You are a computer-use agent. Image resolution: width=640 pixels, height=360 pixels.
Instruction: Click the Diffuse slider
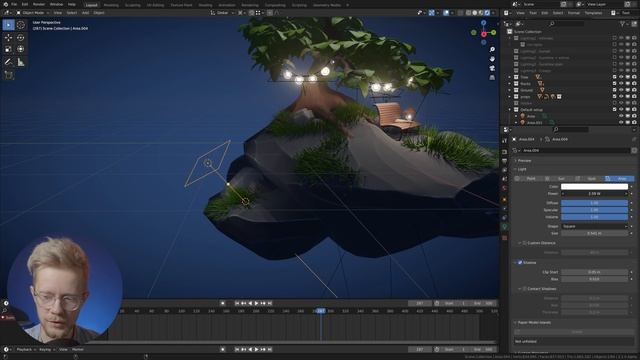tap(594, 203)
